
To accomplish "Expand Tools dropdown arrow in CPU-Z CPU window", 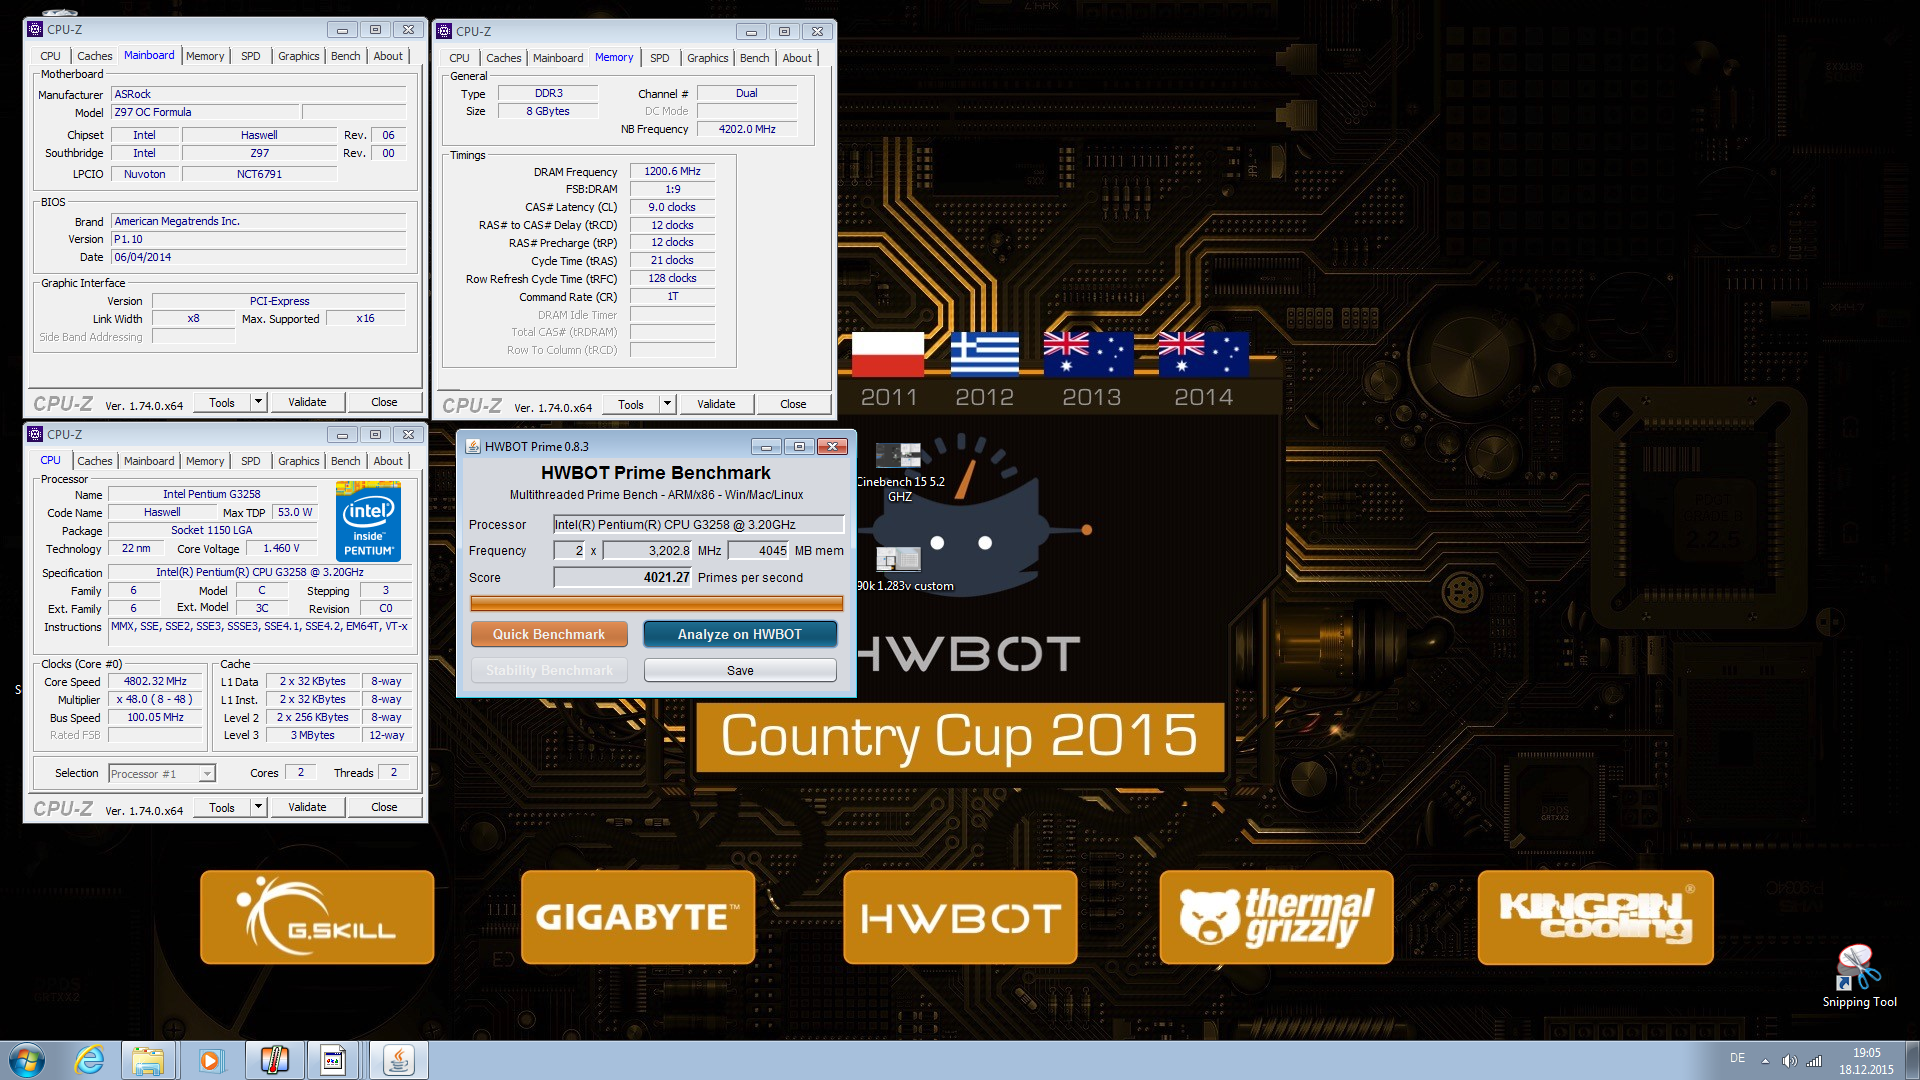I will click(258, 807).
